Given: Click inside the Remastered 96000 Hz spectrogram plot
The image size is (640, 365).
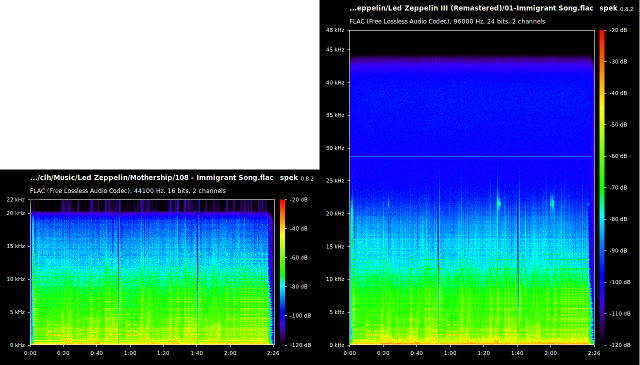Looking at the screenshot, I should click(472, 187).
